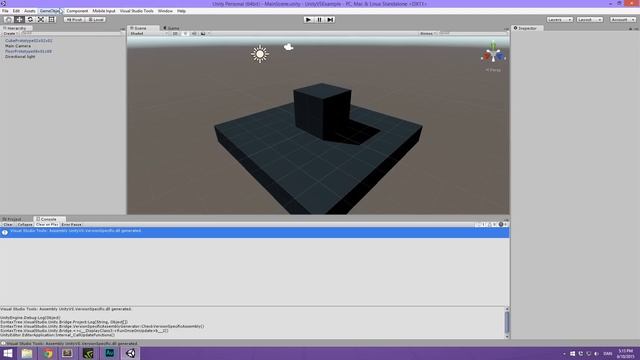Click the Pause button

(320, 20)
